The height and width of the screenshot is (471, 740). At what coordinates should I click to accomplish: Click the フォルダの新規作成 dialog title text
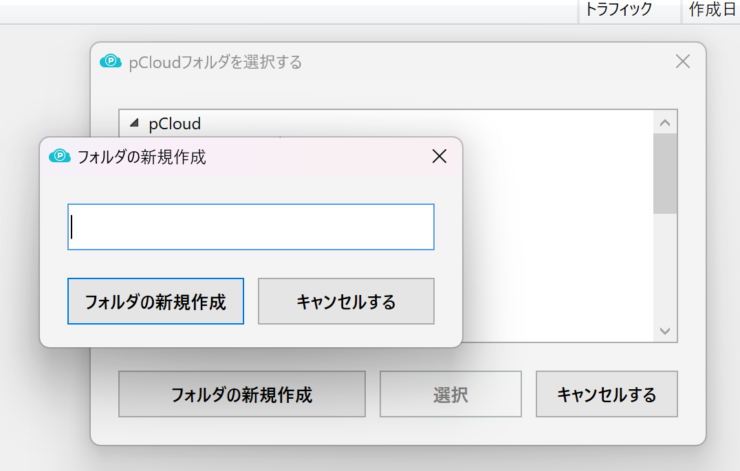pos(142,157)
